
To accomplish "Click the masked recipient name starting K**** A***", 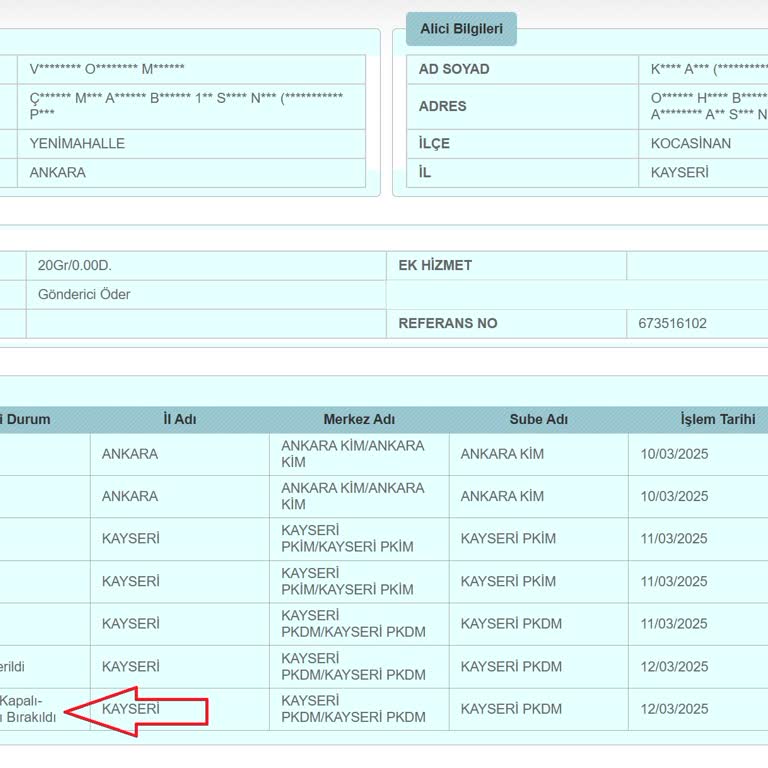I will click(x=709, y=69).
